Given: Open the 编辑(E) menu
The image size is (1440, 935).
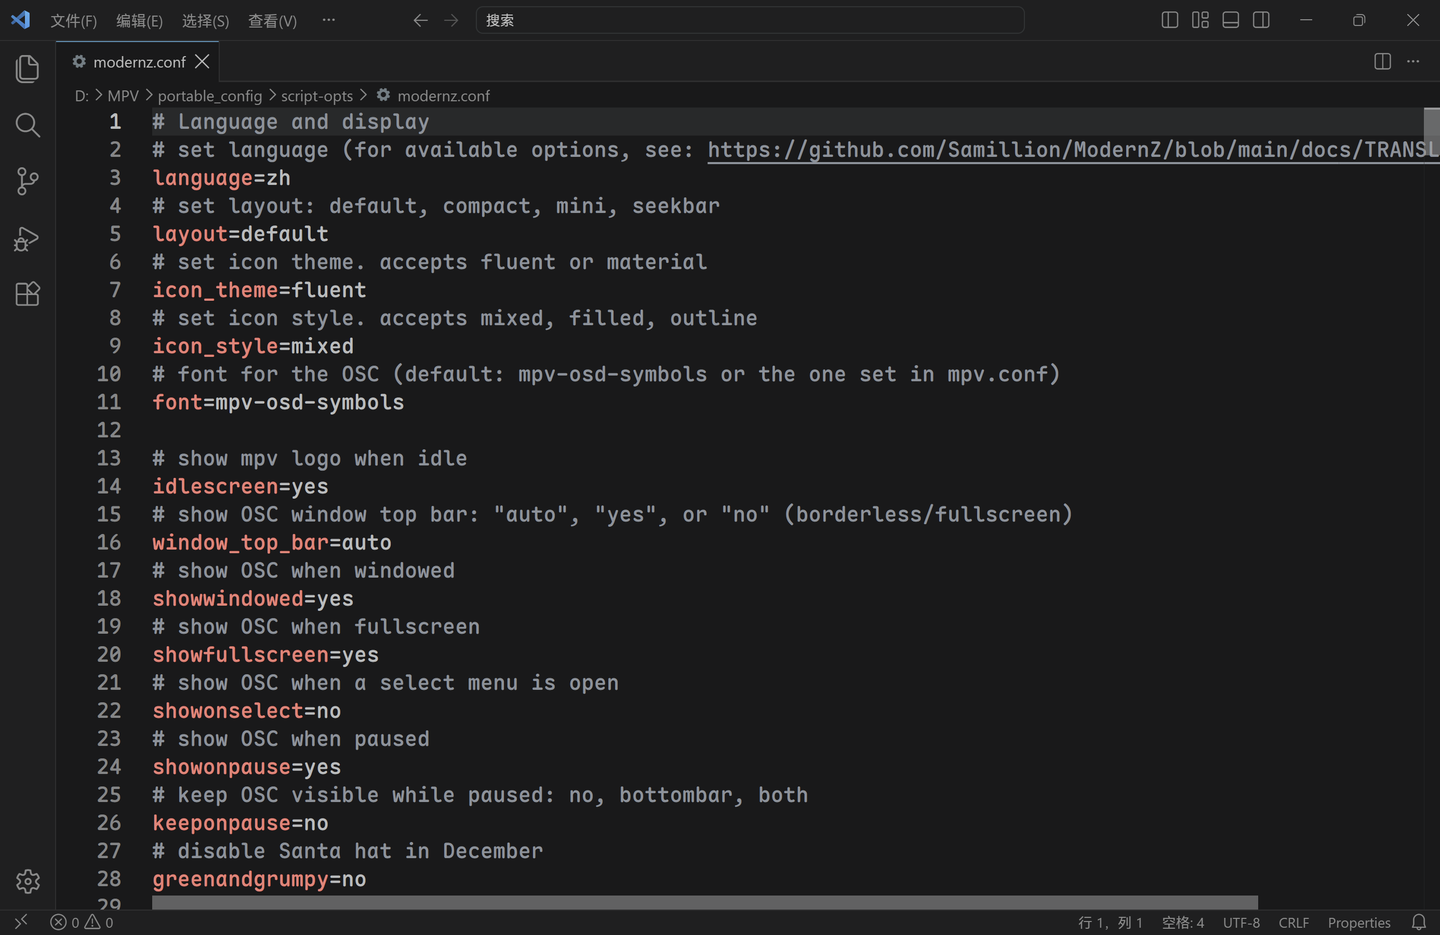Looking at the screenshot, I should click(x=139, y=21).
